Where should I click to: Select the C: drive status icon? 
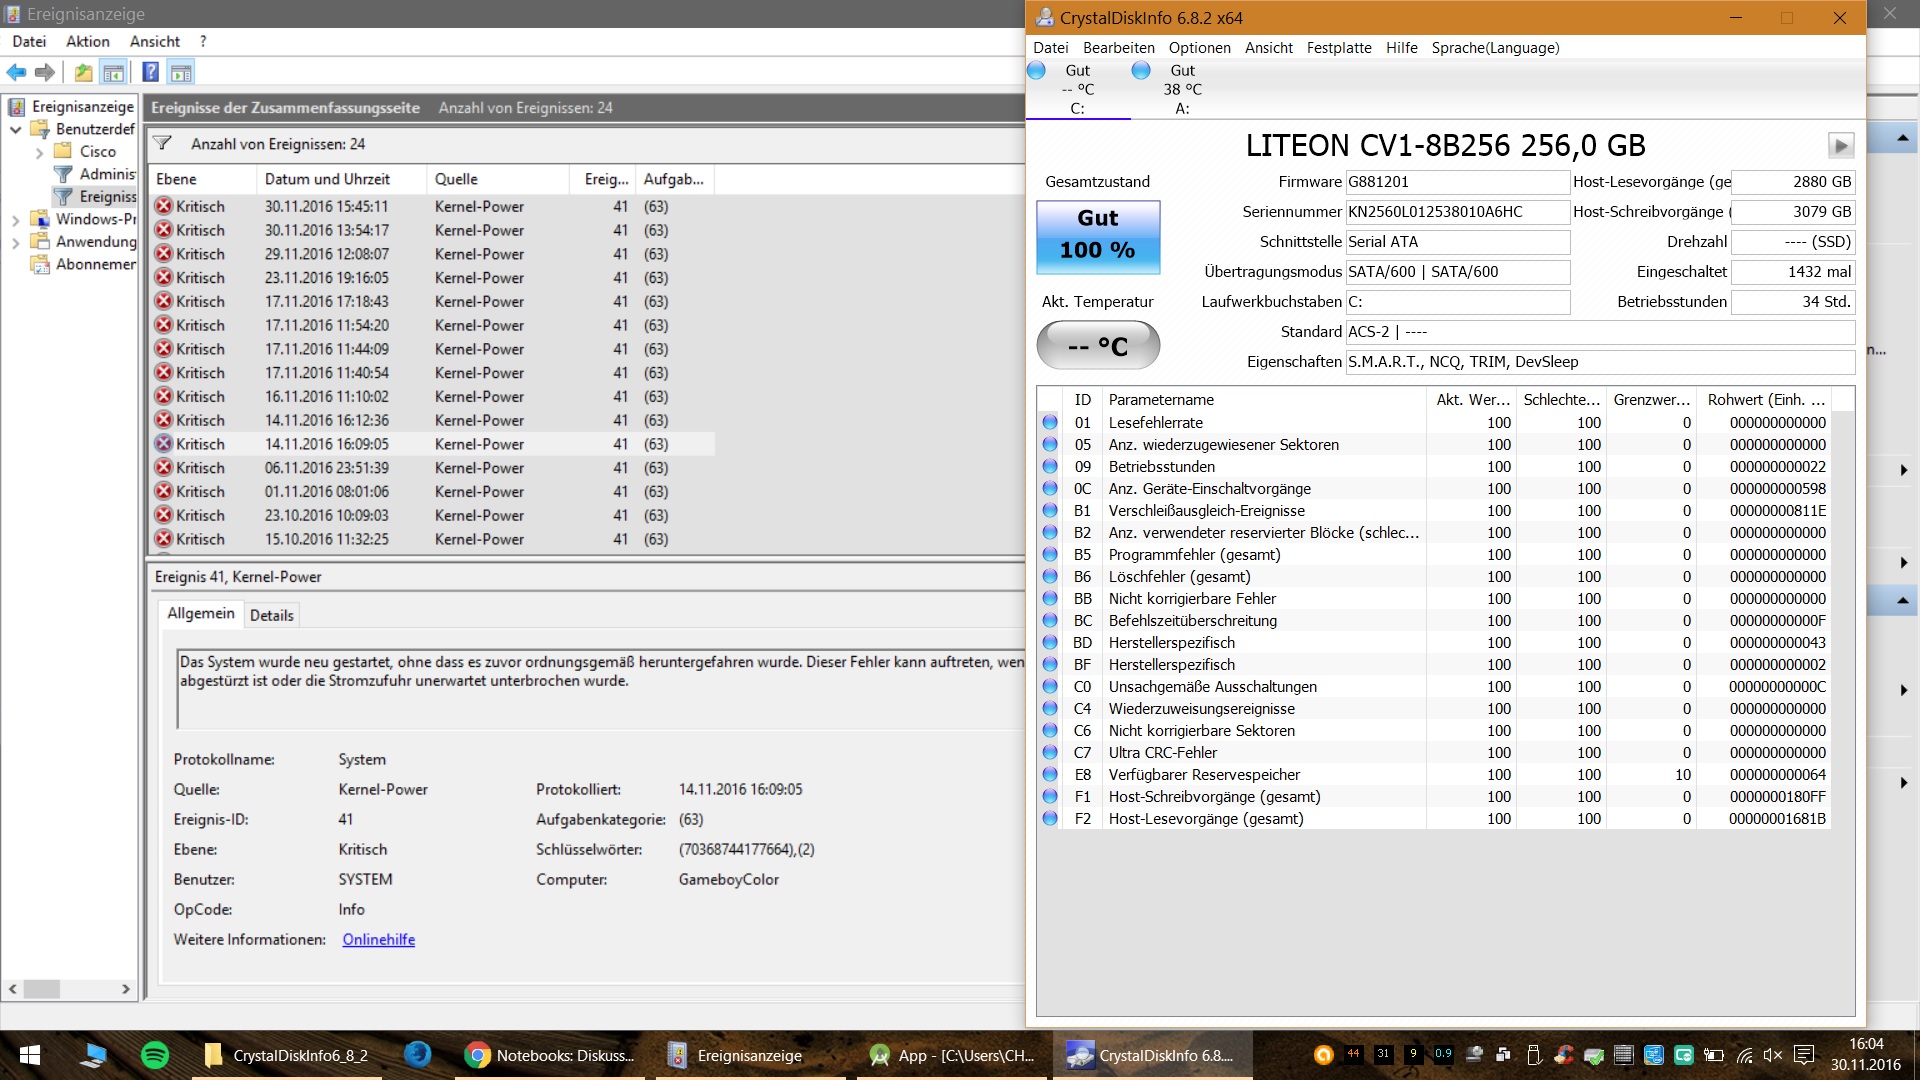1037,70
